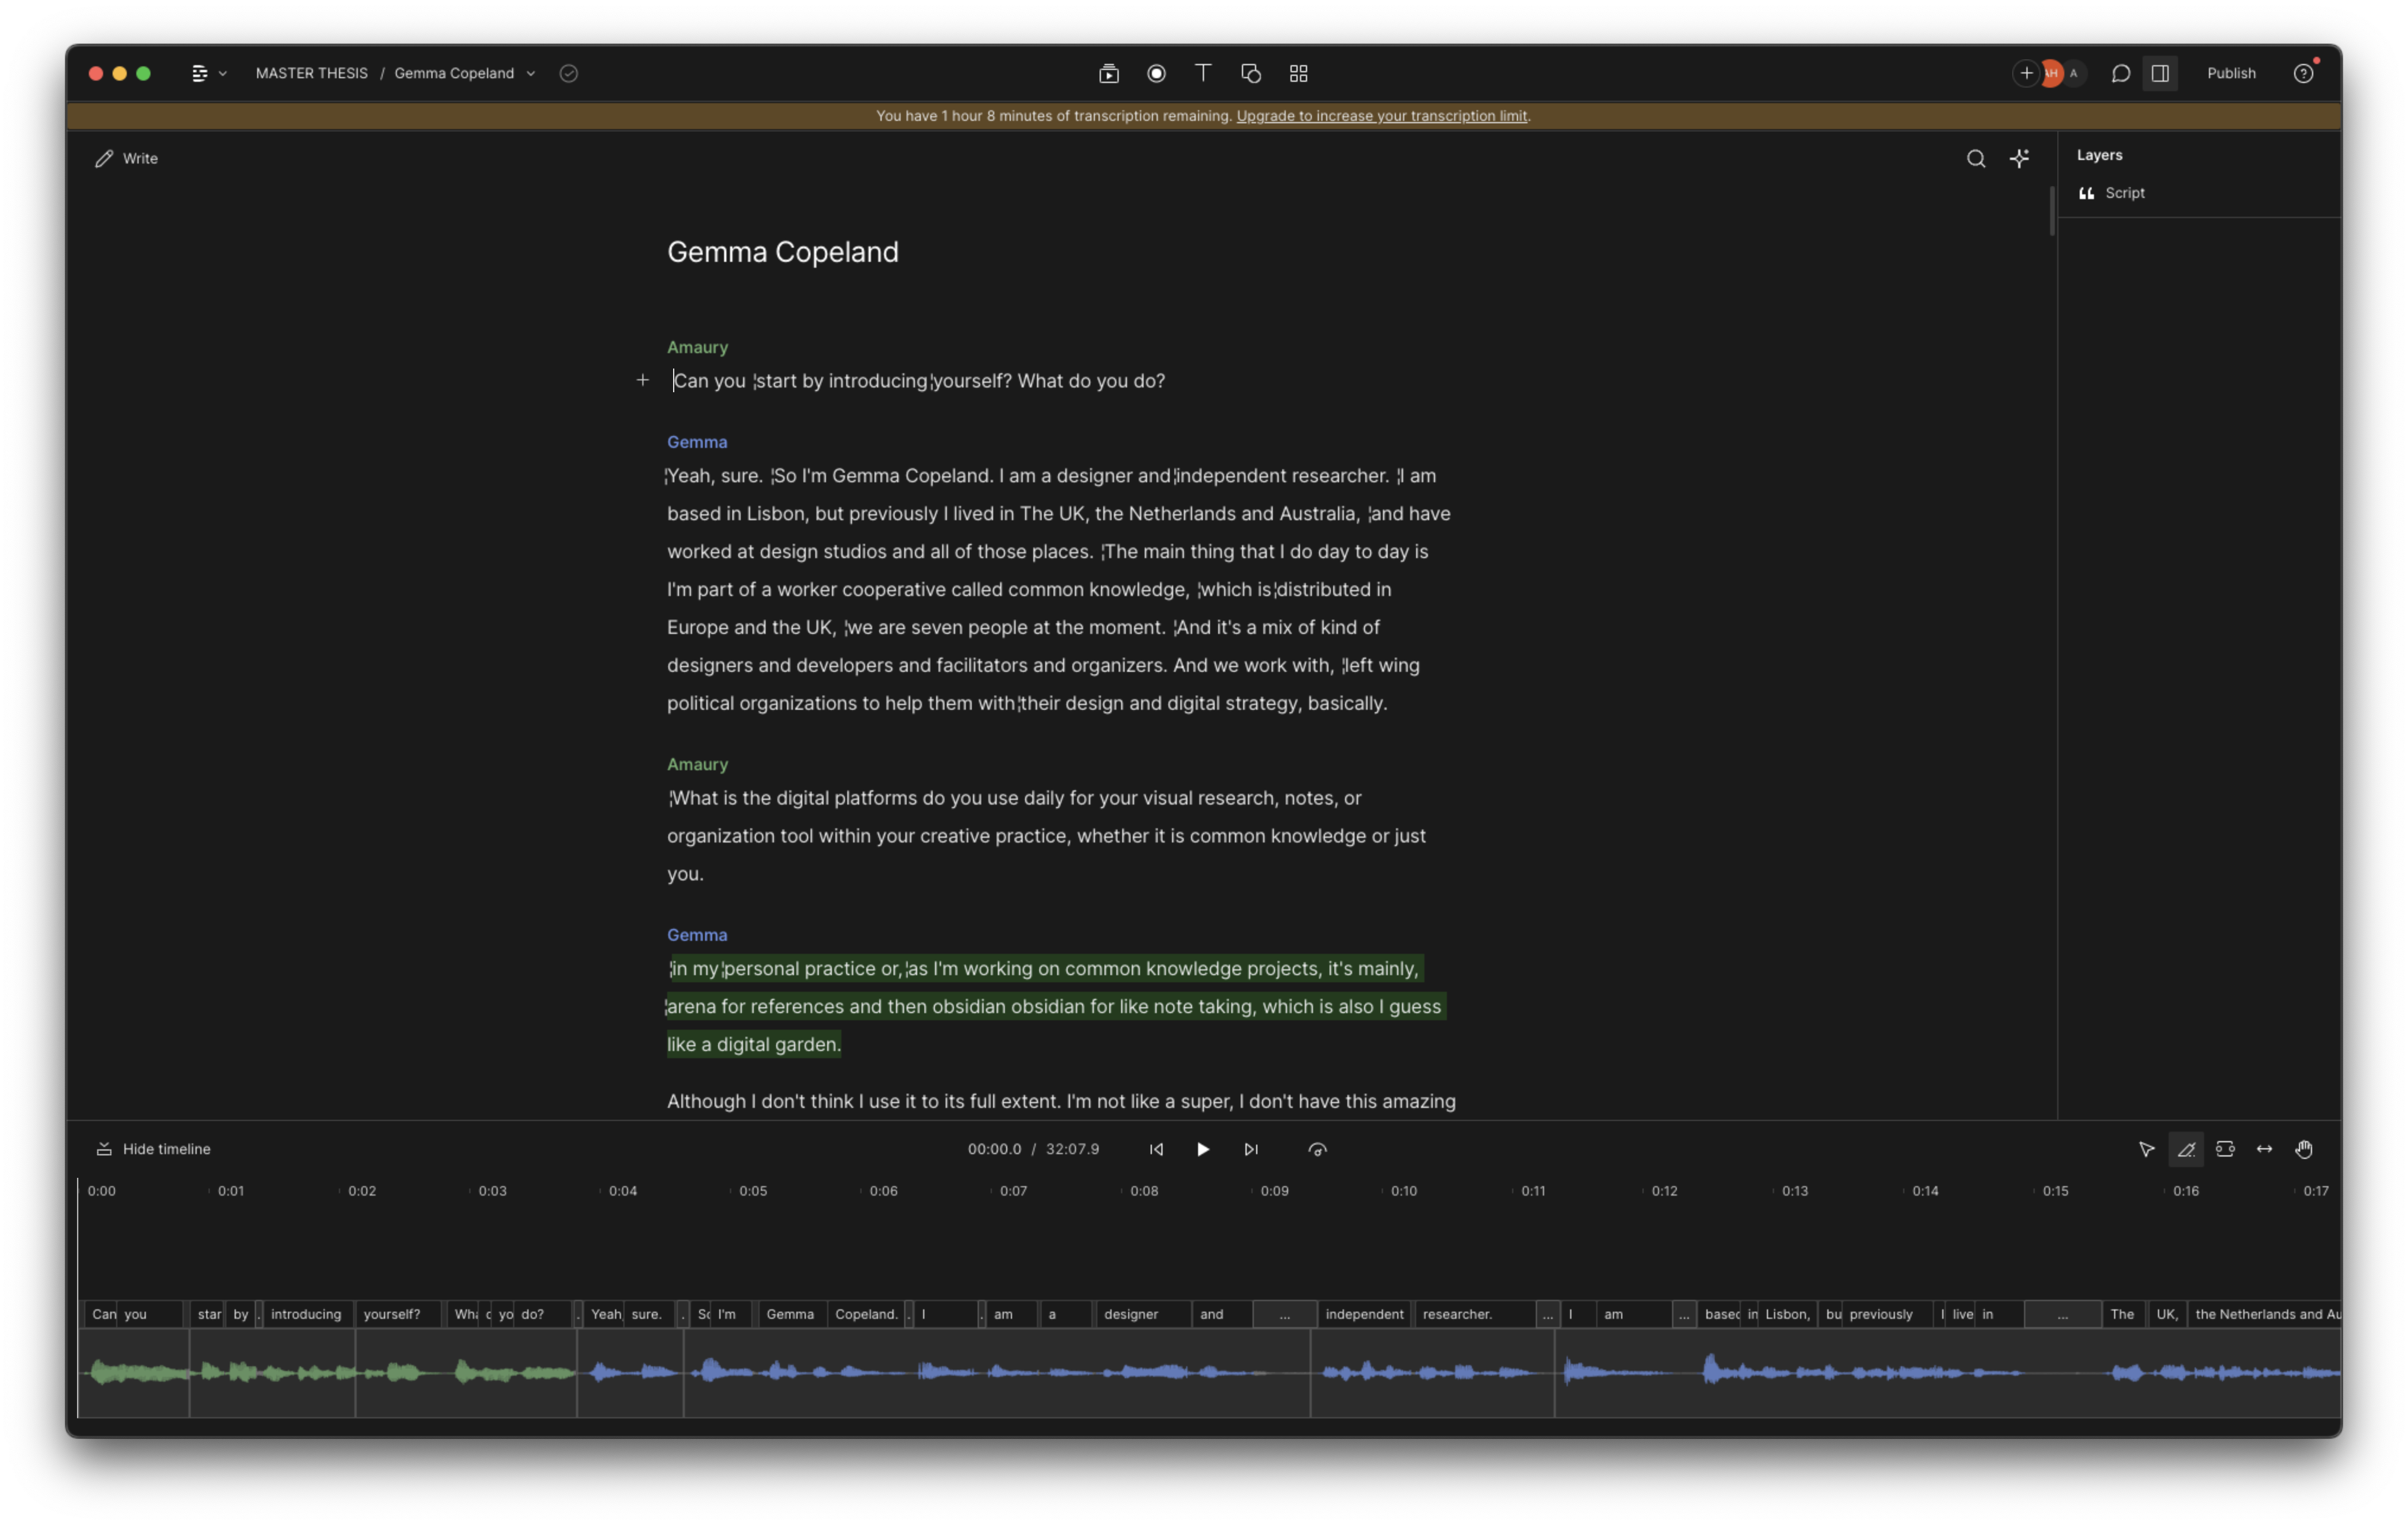Select the Text tool in the top toolbar
Image resolution: width=2408 pixels, height=1525 pixels.
1203,73
